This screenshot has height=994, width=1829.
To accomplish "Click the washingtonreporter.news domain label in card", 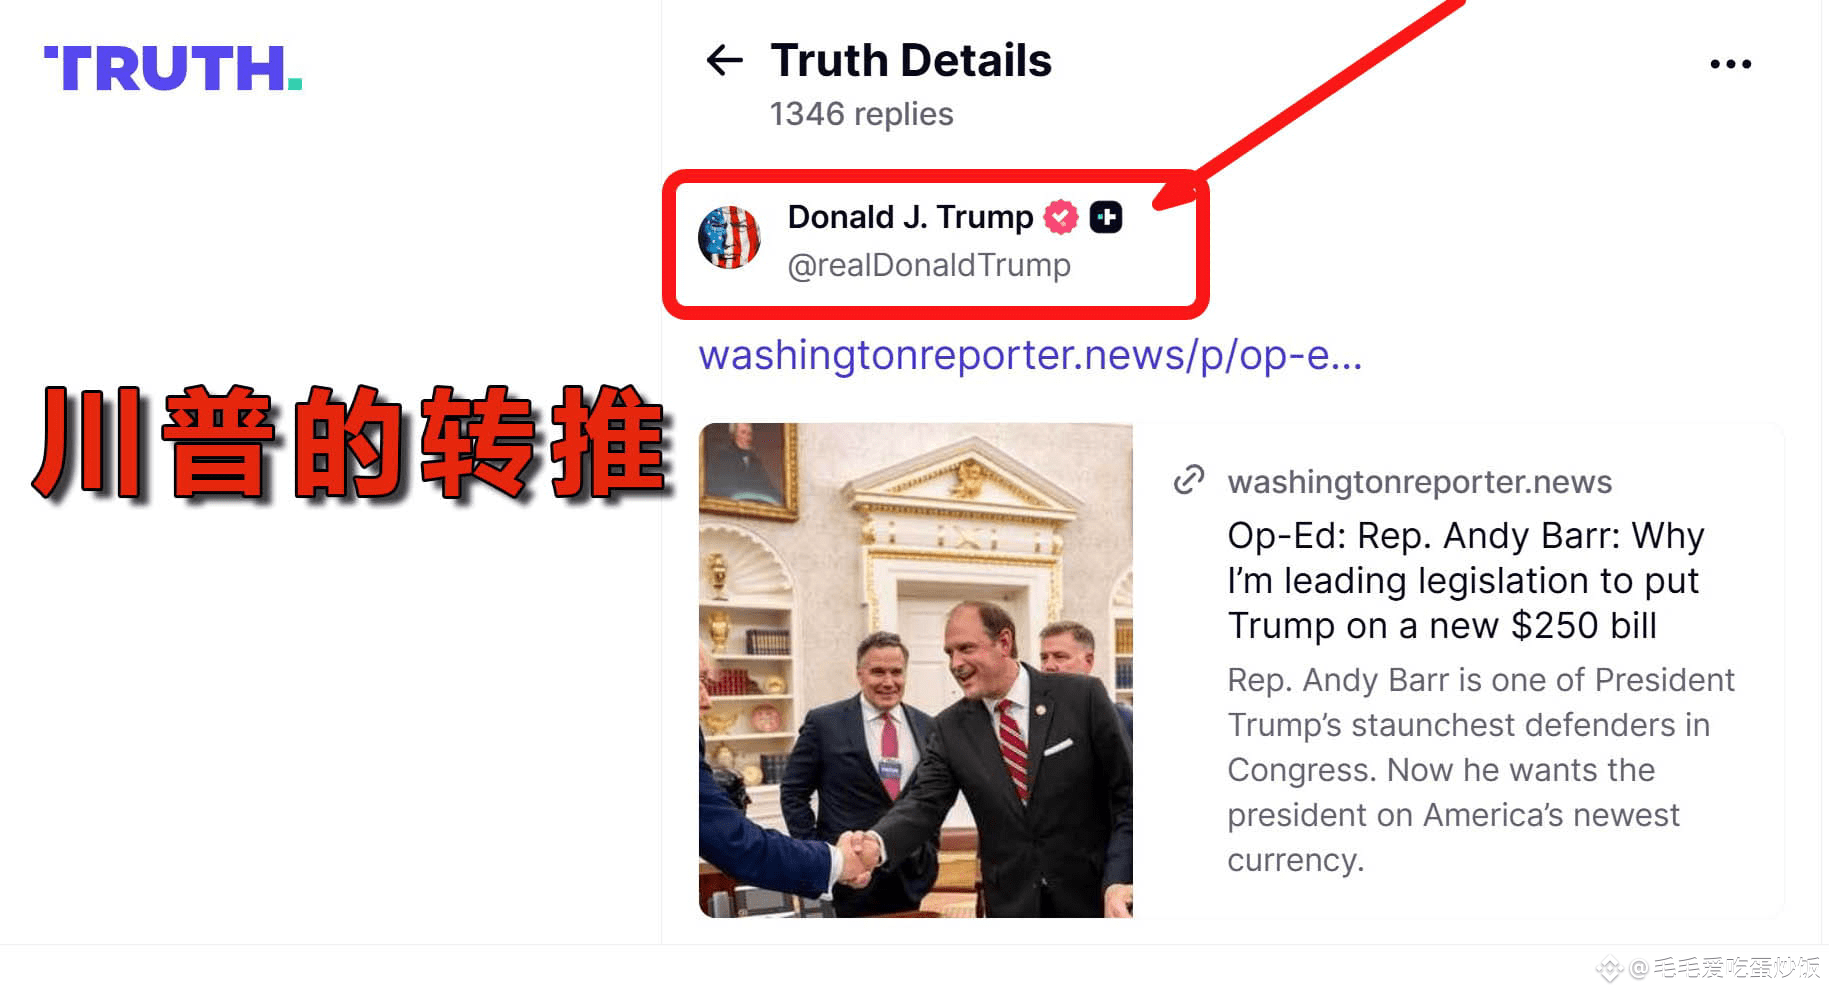I will point(1419,482).
